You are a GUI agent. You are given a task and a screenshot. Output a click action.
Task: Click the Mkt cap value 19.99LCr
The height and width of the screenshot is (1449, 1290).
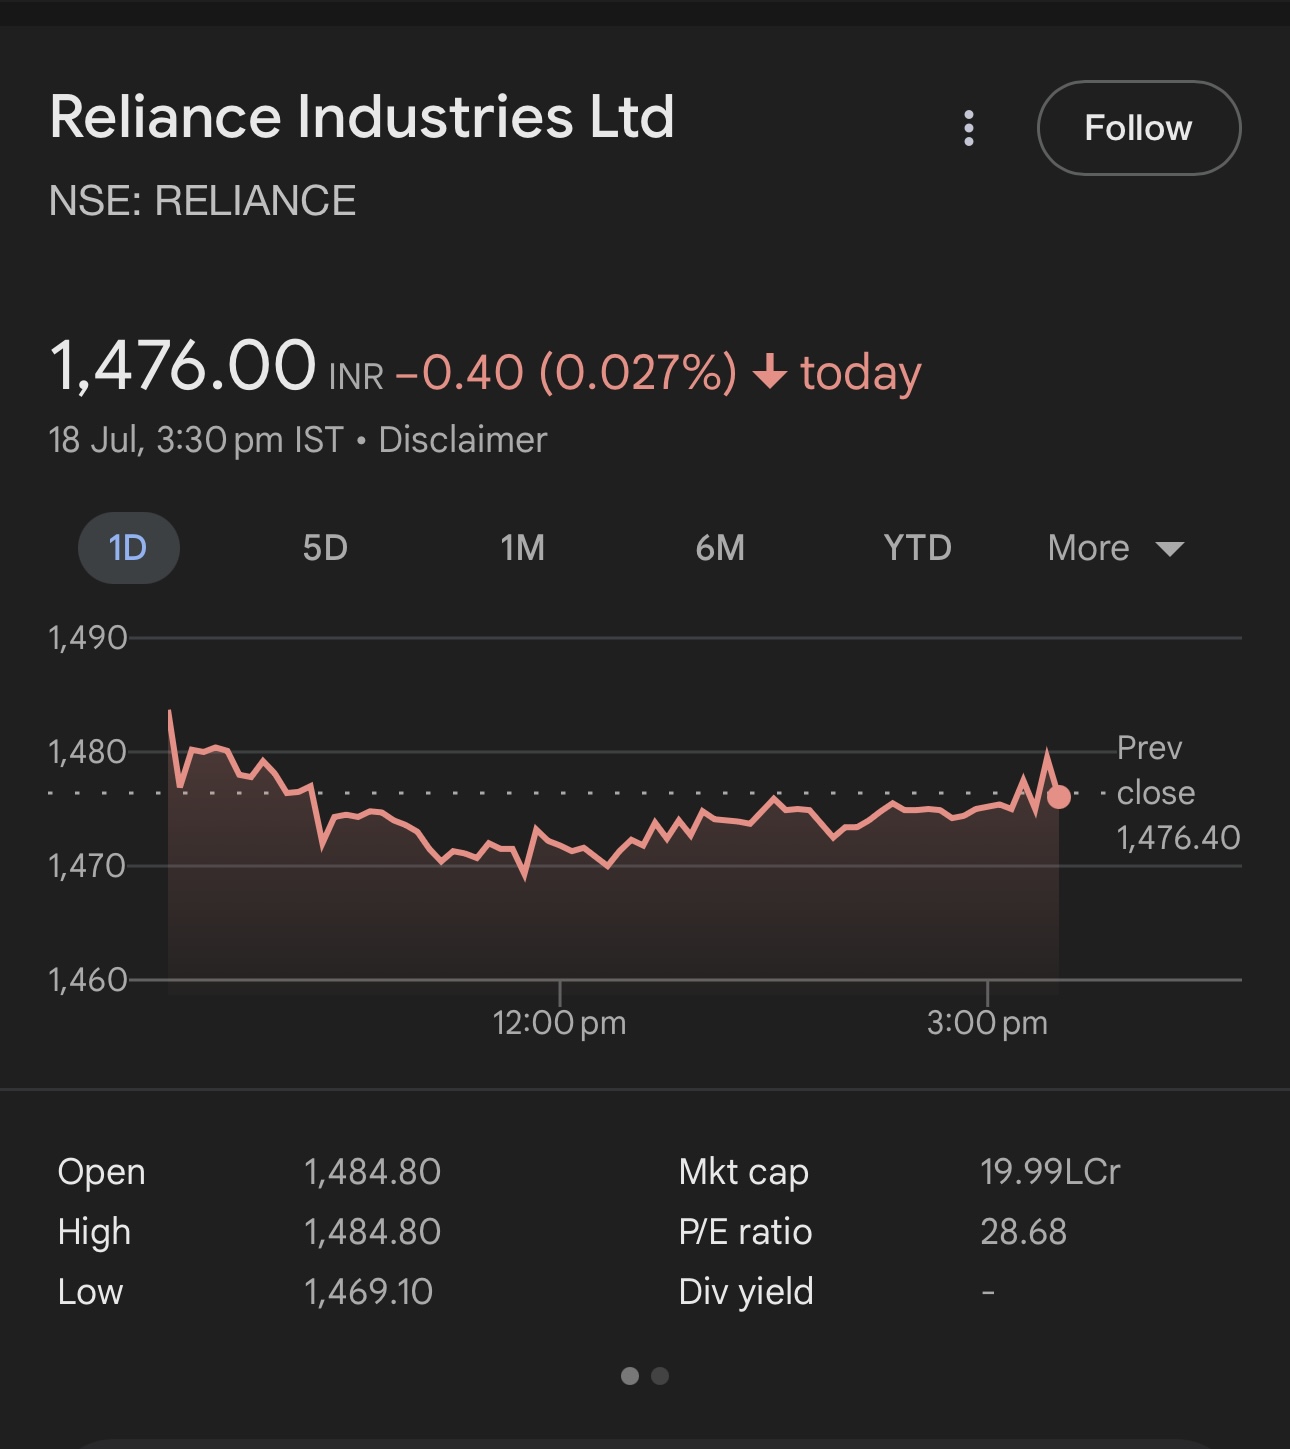click(x=1050, y=1172)
